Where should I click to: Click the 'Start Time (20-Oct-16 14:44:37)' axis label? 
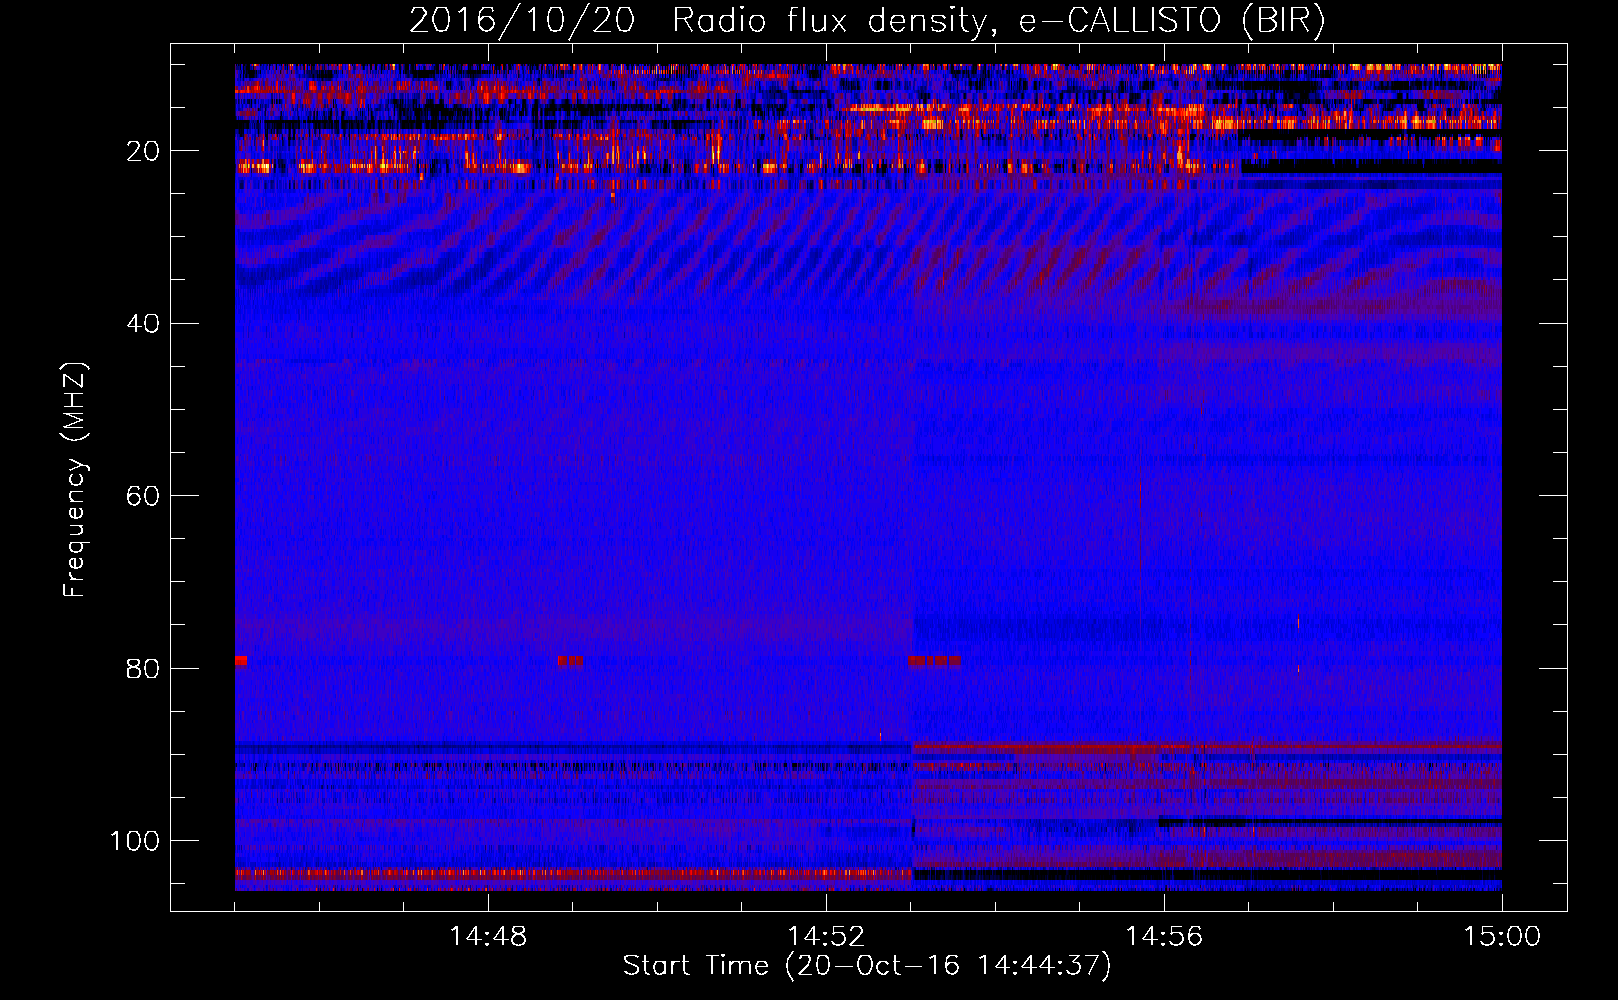click(x=867, y=966)
